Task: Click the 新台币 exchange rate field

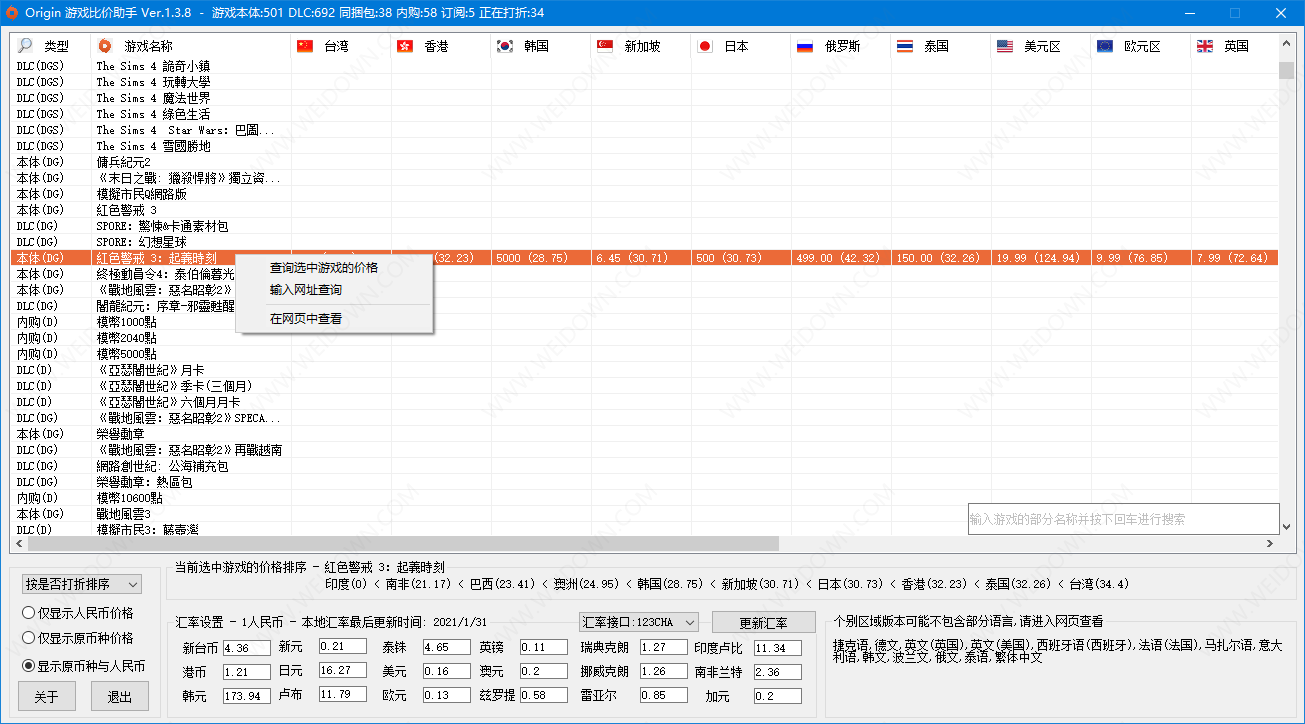Action: coord(246,648)
